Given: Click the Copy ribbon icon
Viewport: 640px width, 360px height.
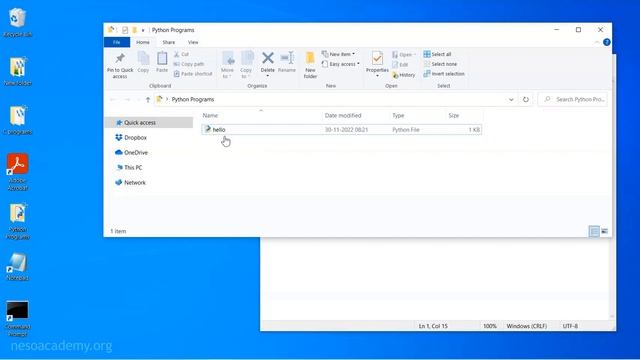Looking at the screenshot, I should (x=143, y=58).
